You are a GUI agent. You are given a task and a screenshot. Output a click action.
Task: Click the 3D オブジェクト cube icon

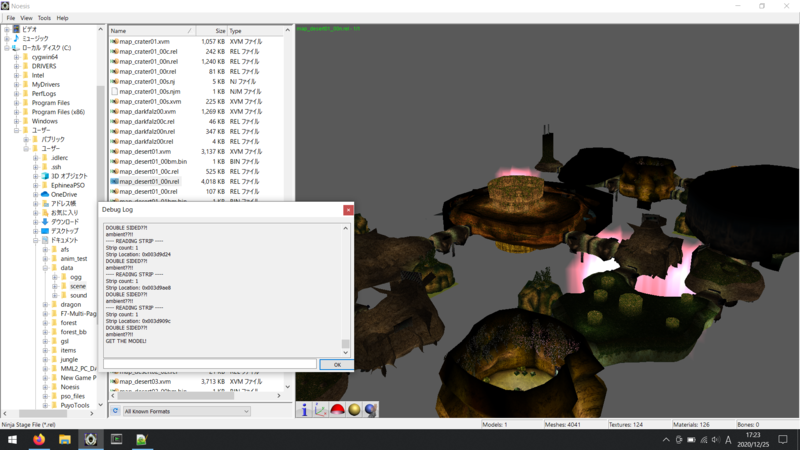(45, 176)
